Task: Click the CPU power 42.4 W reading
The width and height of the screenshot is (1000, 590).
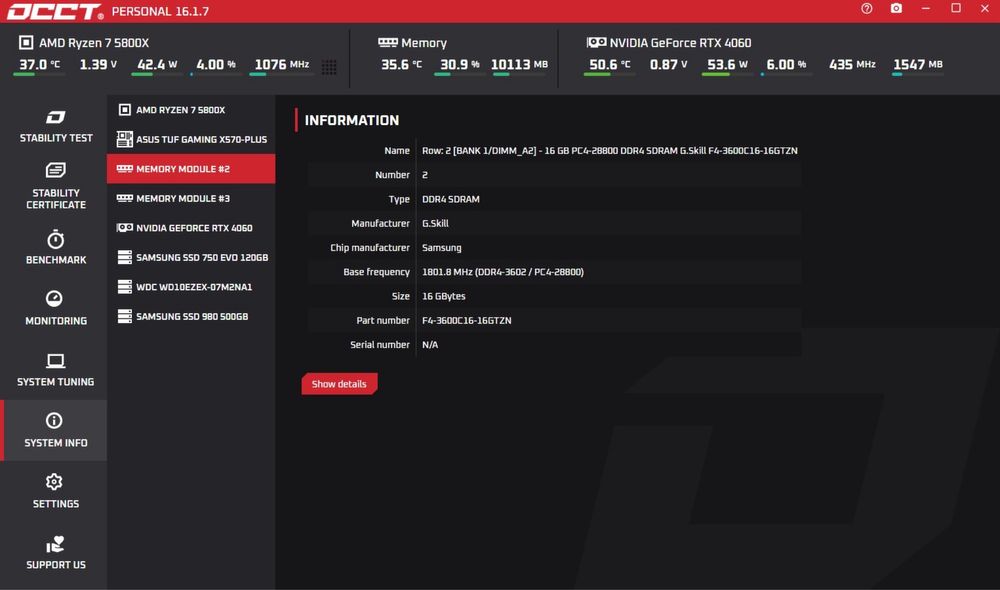Action: [157, 64]
